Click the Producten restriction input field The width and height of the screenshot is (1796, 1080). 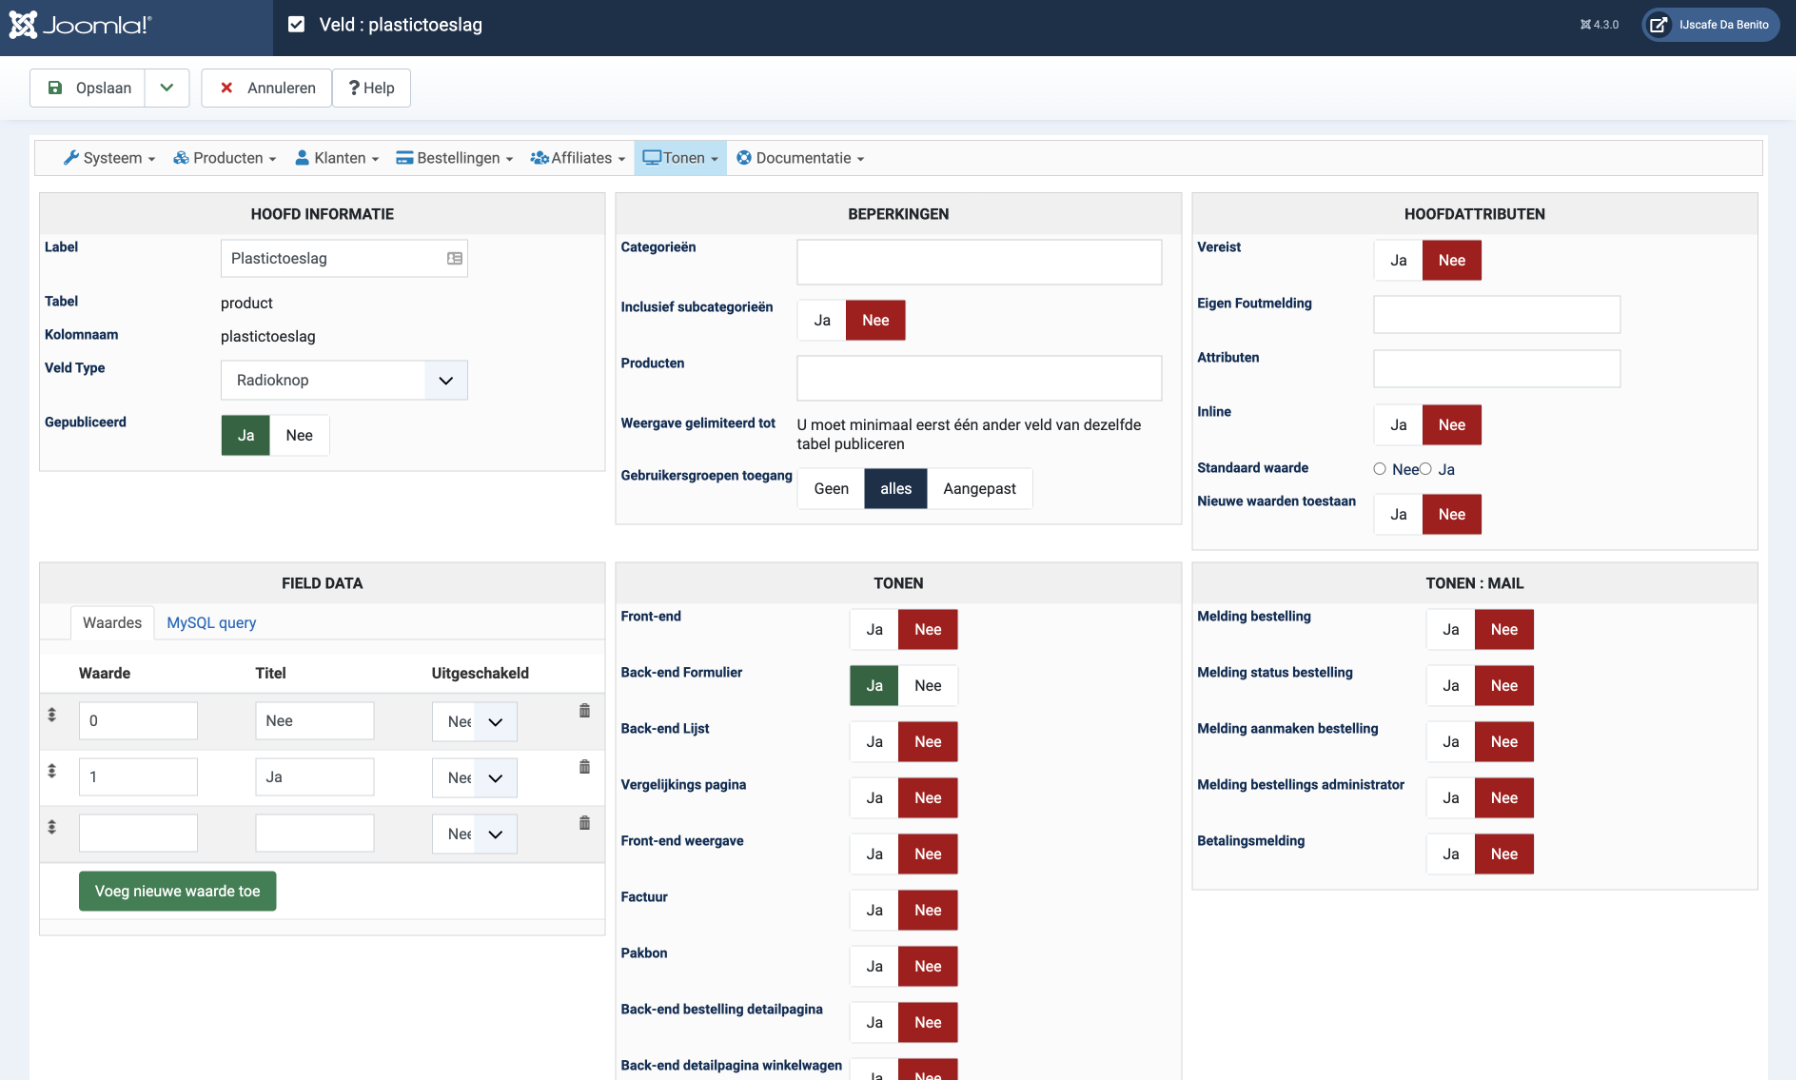(x=979, y=378)
